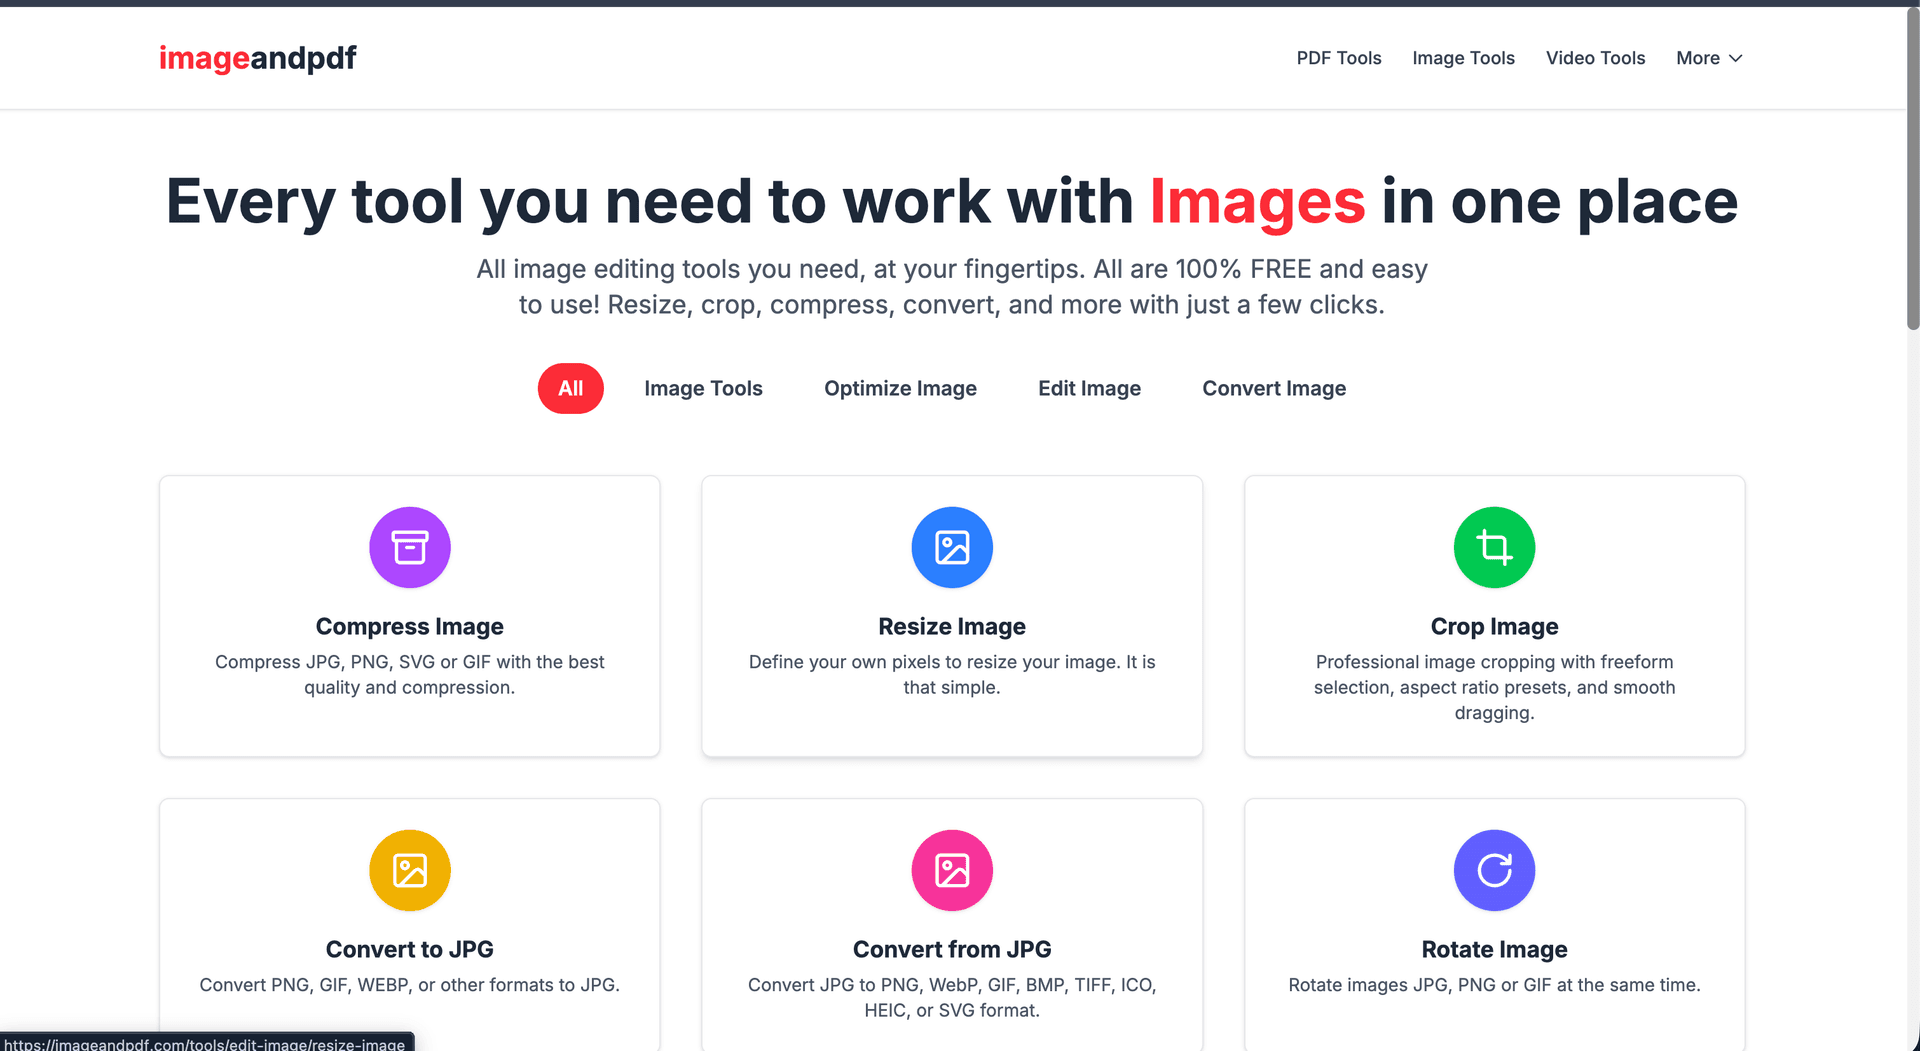Switch on the Convert Image filter
Viewport: 1920px width, 1051px height.
click(1274, 388)
